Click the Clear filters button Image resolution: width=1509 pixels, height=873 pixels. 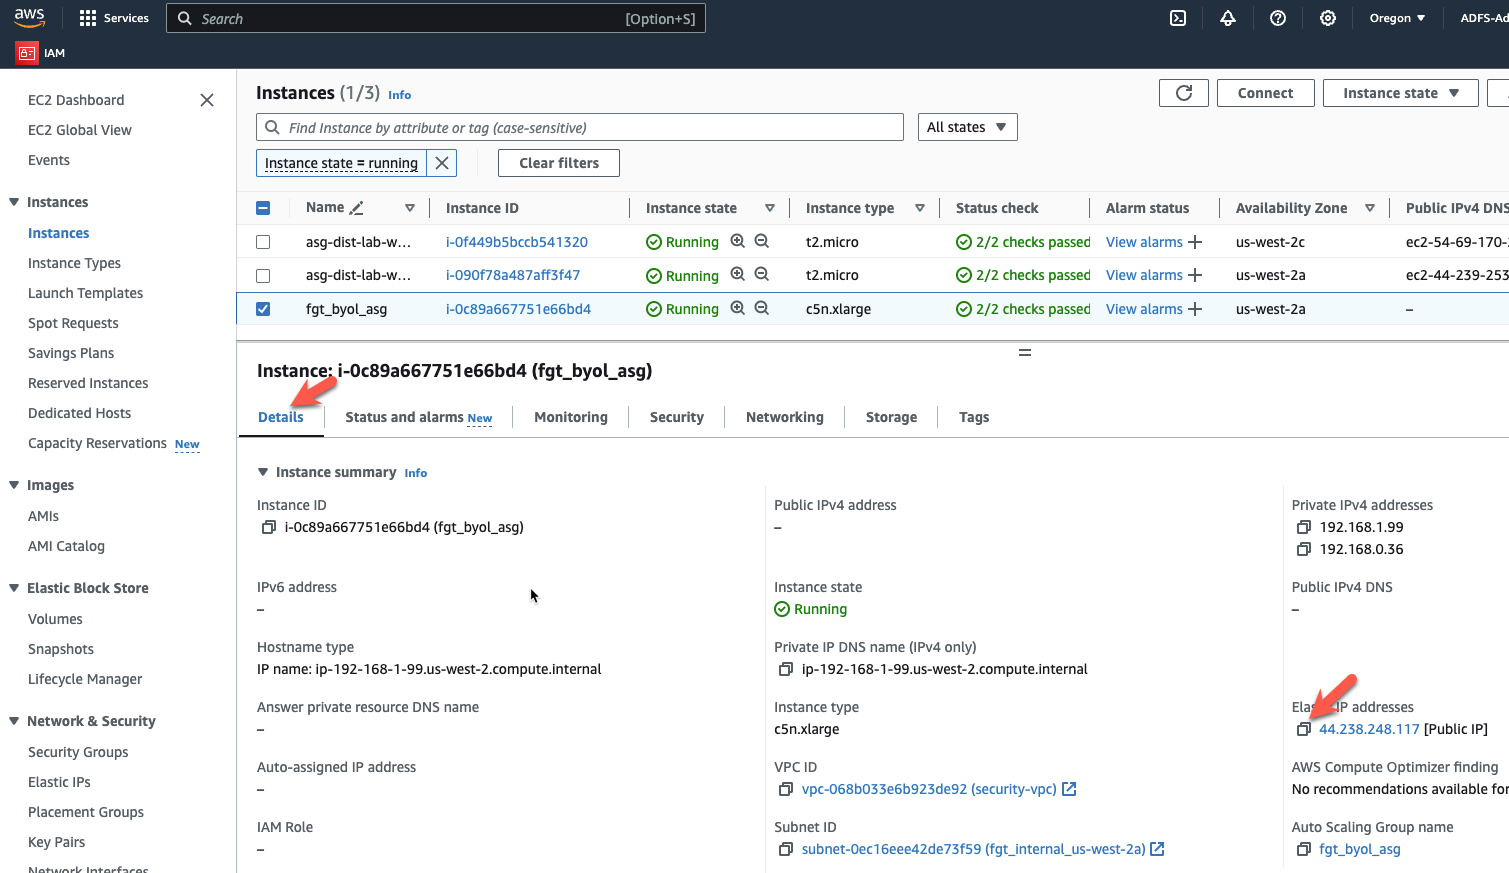point(559,163)
